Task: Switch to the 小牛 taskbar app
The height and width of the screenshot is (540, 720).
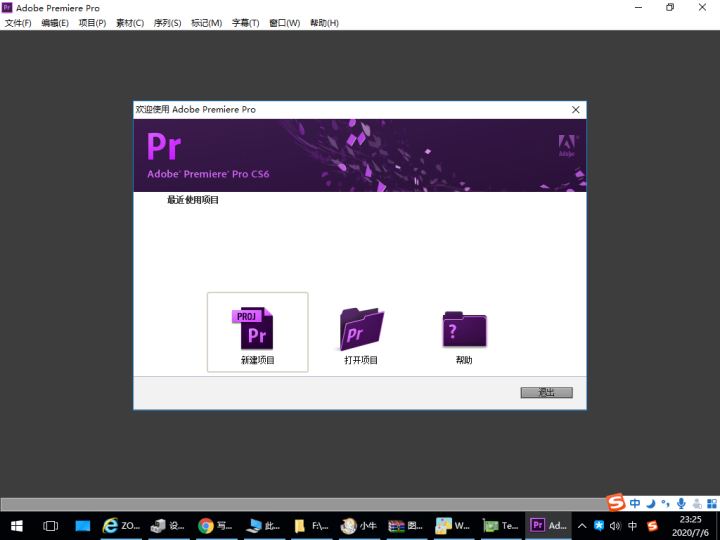Action: click(359, 526)
